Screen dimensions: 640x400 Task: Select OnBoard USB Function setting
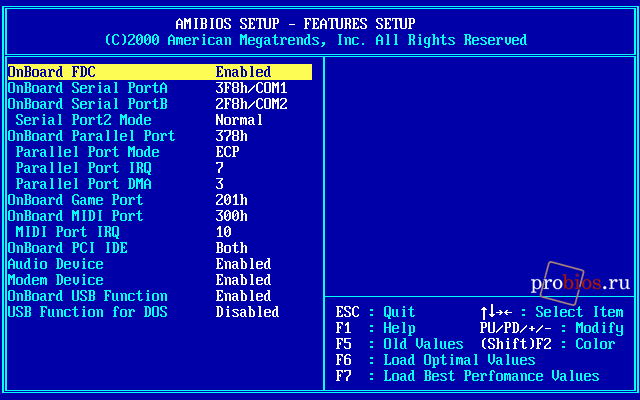point(88,296)
